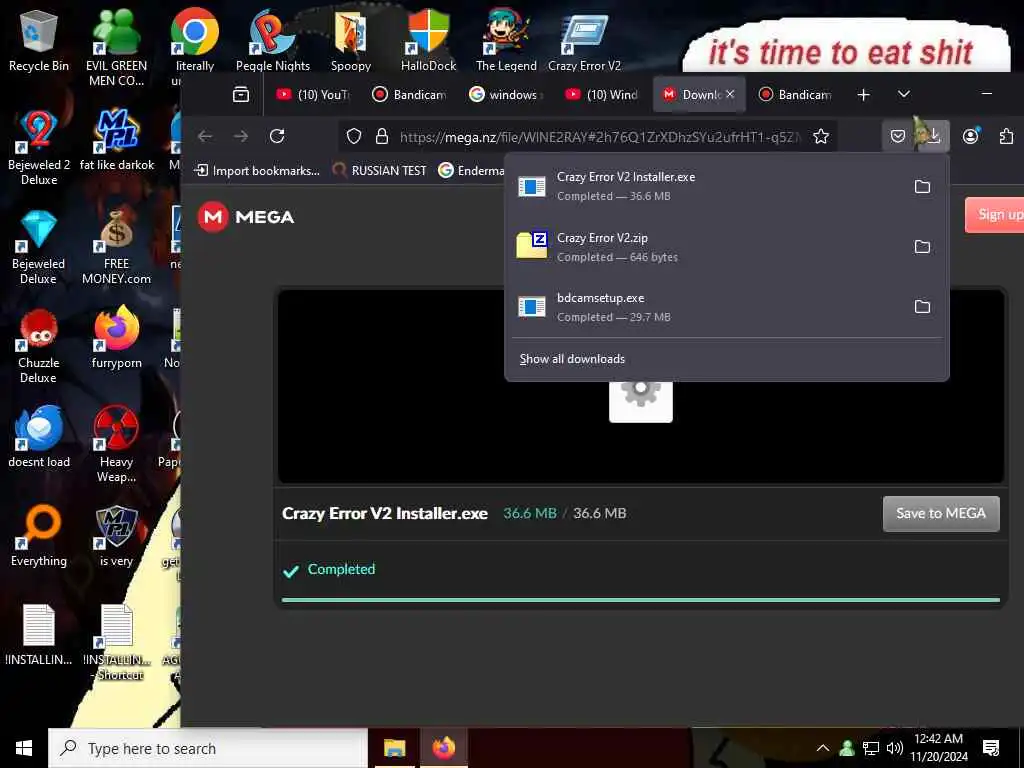
Task: Open the Windows Start menu
Action: click(24, 748)
